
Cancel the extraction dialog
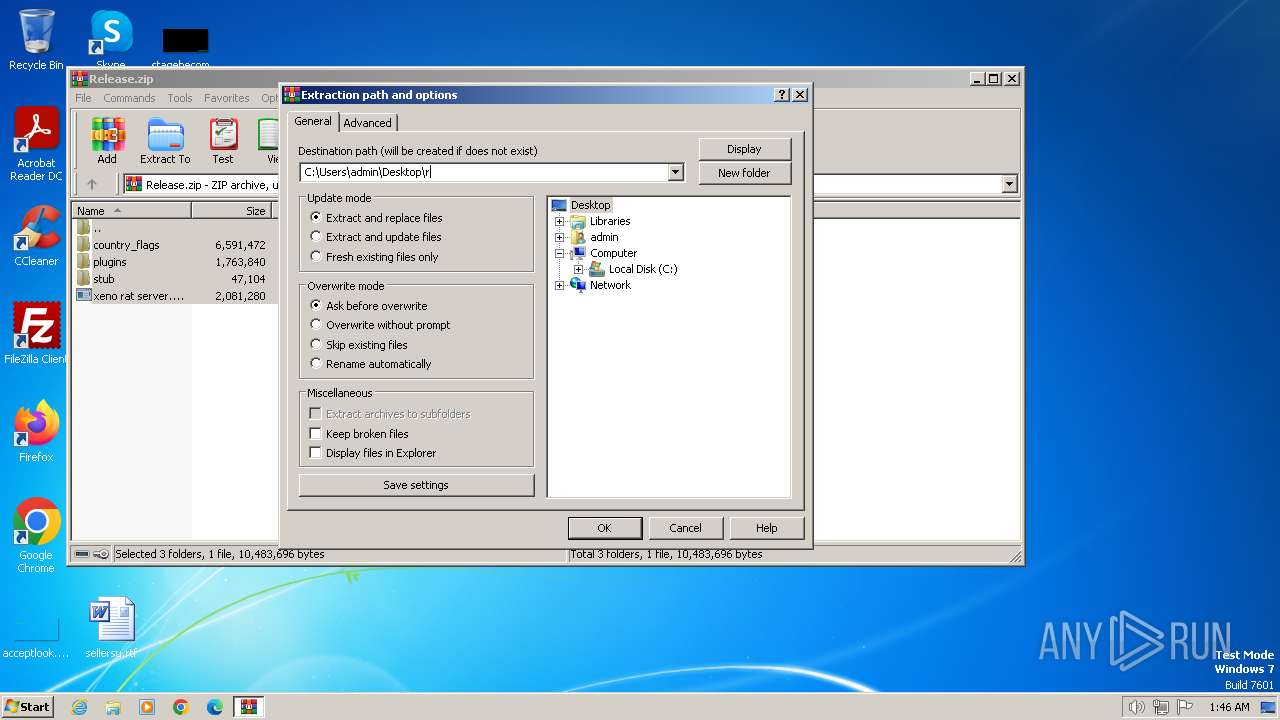point(685,528)
